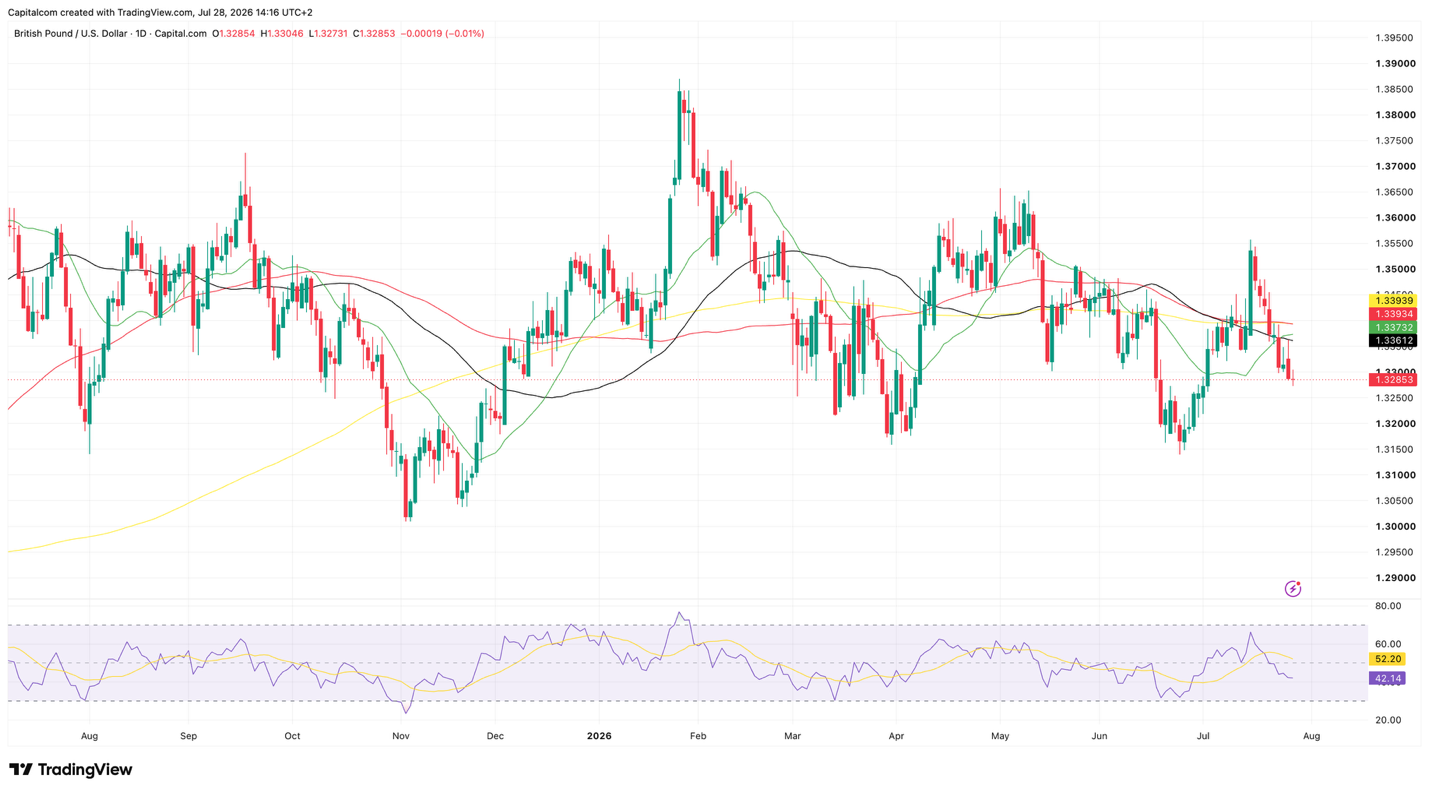
Task: Click the Nov label on time axis
Action: coord(401,736)
